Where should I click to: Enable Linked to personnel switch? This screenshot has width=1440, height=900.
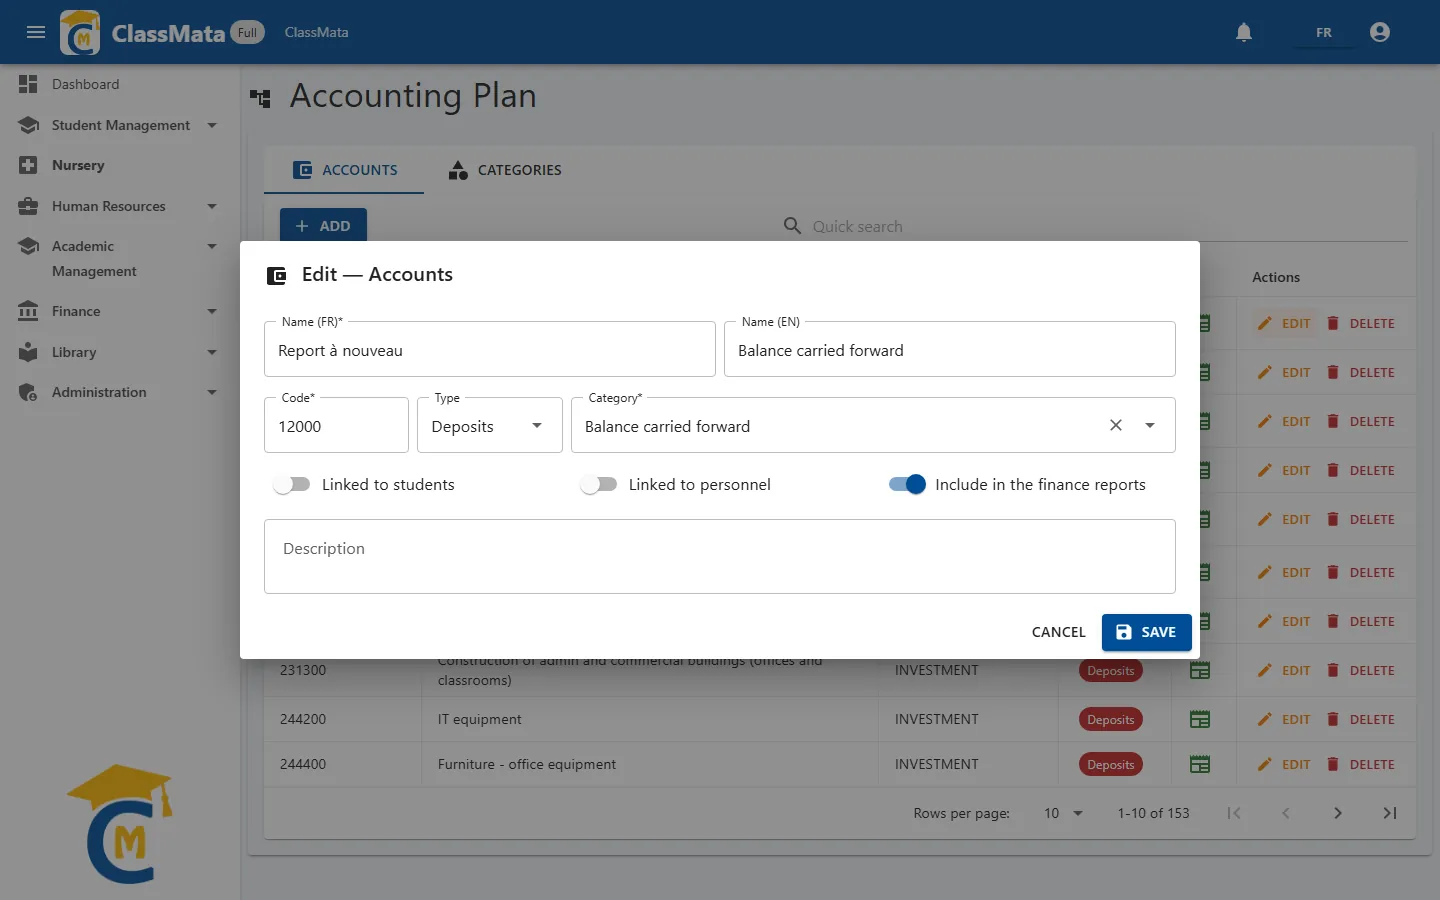(x=598, y=484)
